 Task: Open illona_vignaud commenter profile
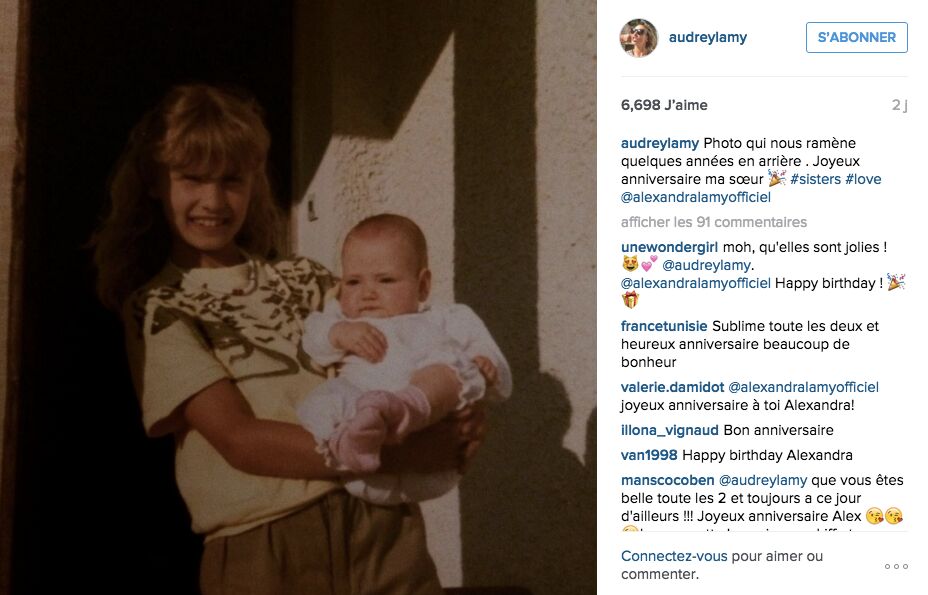[x=669, y=430]
